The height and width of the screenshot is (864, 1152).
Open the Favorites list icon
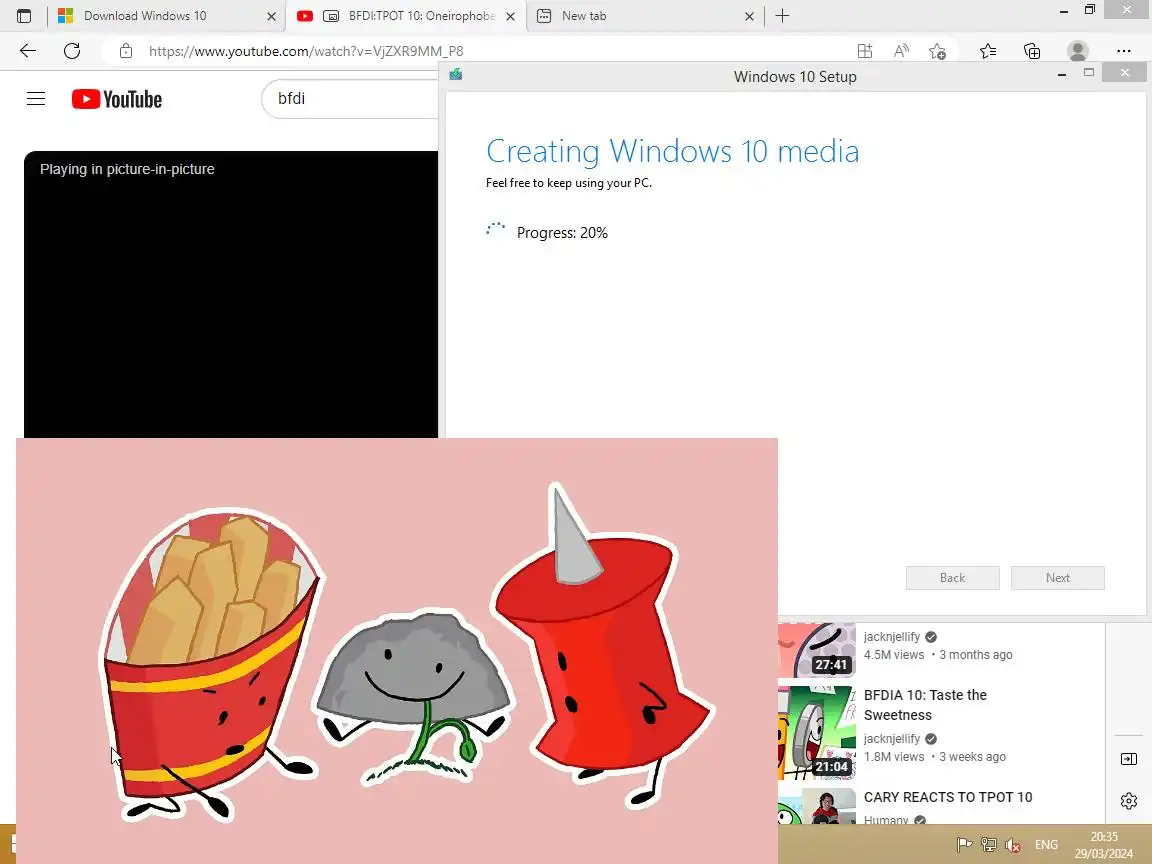[x=988, y=51]
